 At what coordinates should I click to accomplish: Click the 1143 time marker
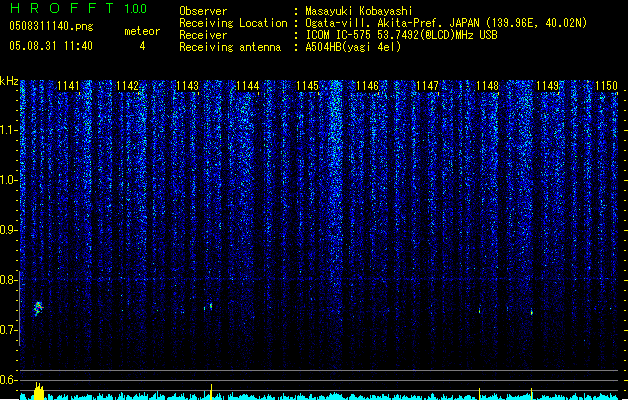(x=188, y=86)
